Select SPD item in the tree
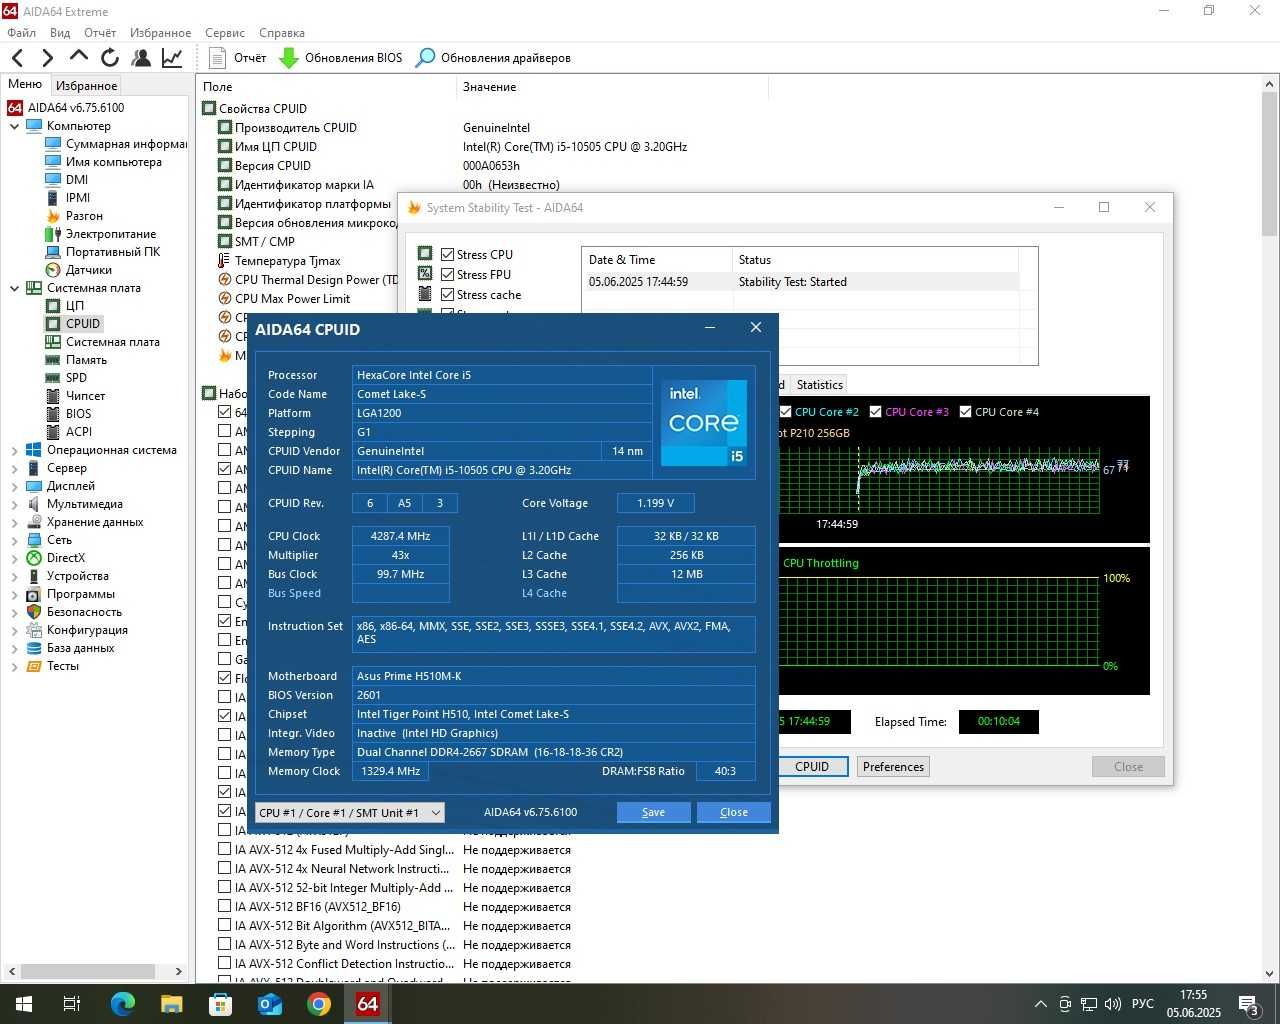The width and height of the screenshot is (1280, 1024). pos(66,378)
